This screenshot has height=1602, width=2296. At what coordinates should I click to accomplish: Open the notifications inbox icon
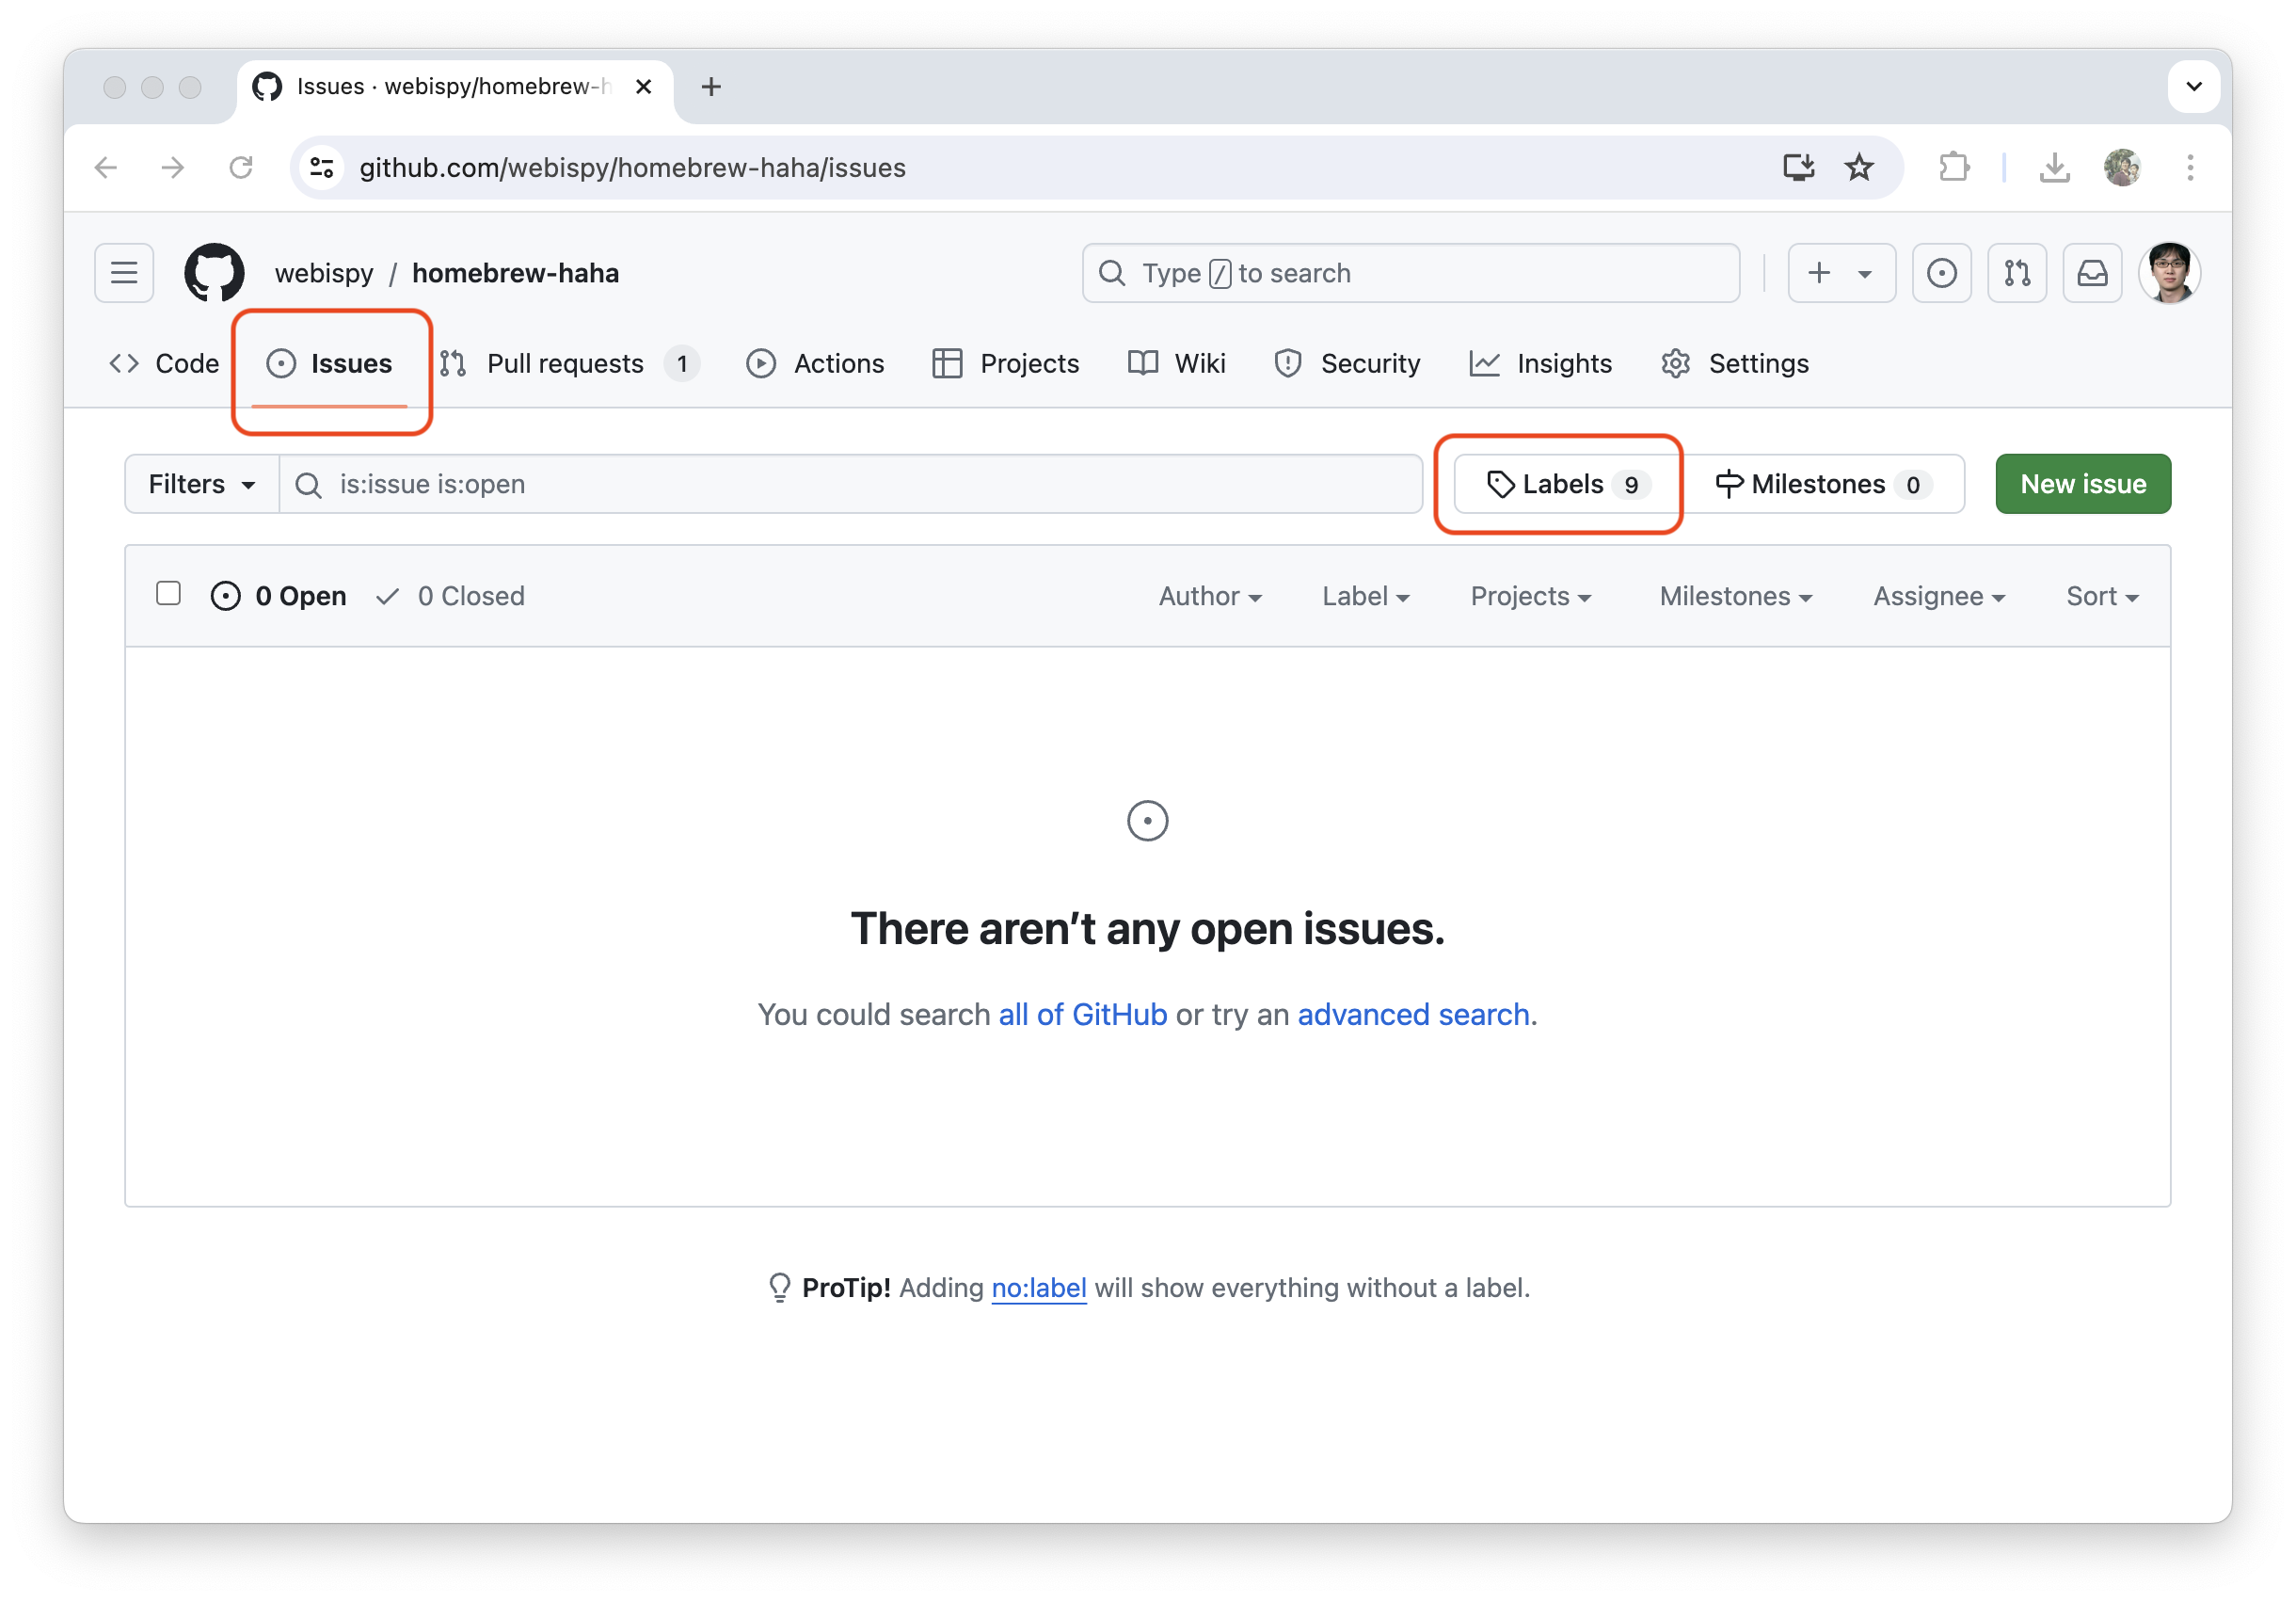click(2092, 273)
